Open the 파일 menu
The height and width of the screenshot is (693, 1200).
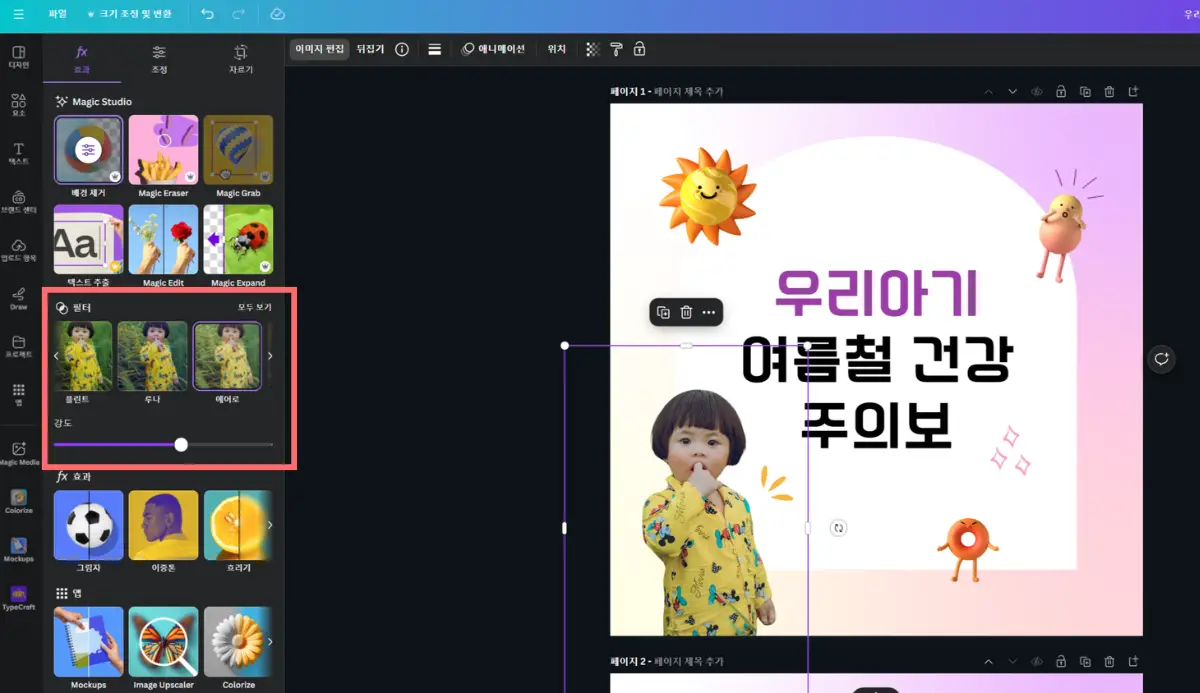[56, 14]
